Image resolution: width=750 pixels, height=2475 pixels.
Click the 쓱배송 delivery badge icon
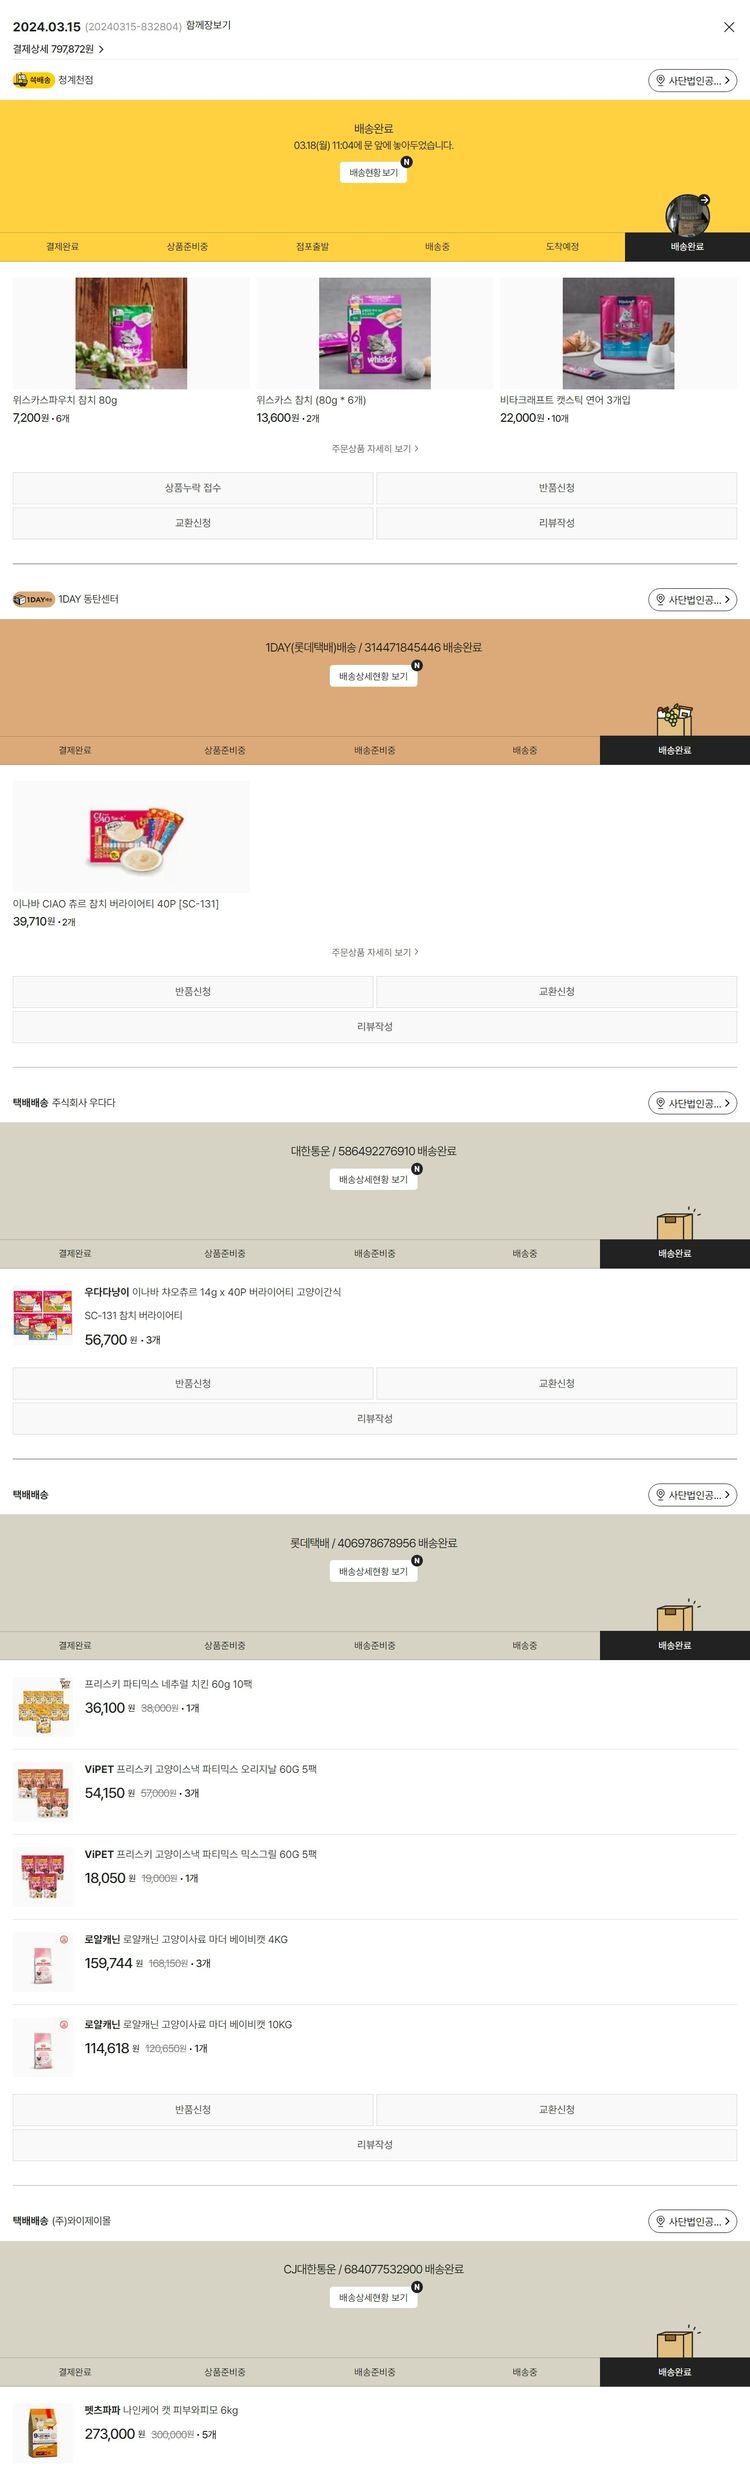click(x=33, y=80)
